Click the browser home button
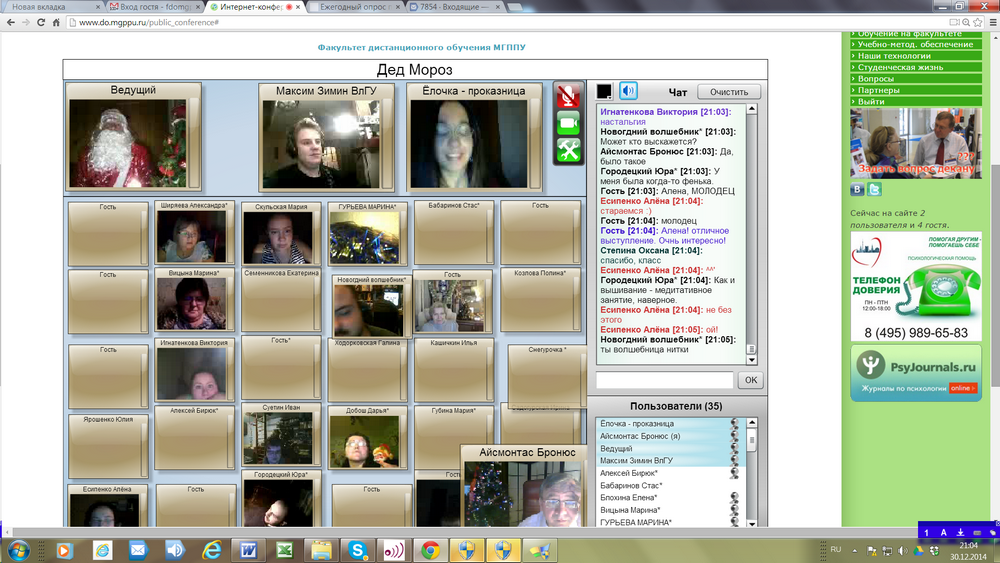 pos(56,22)
